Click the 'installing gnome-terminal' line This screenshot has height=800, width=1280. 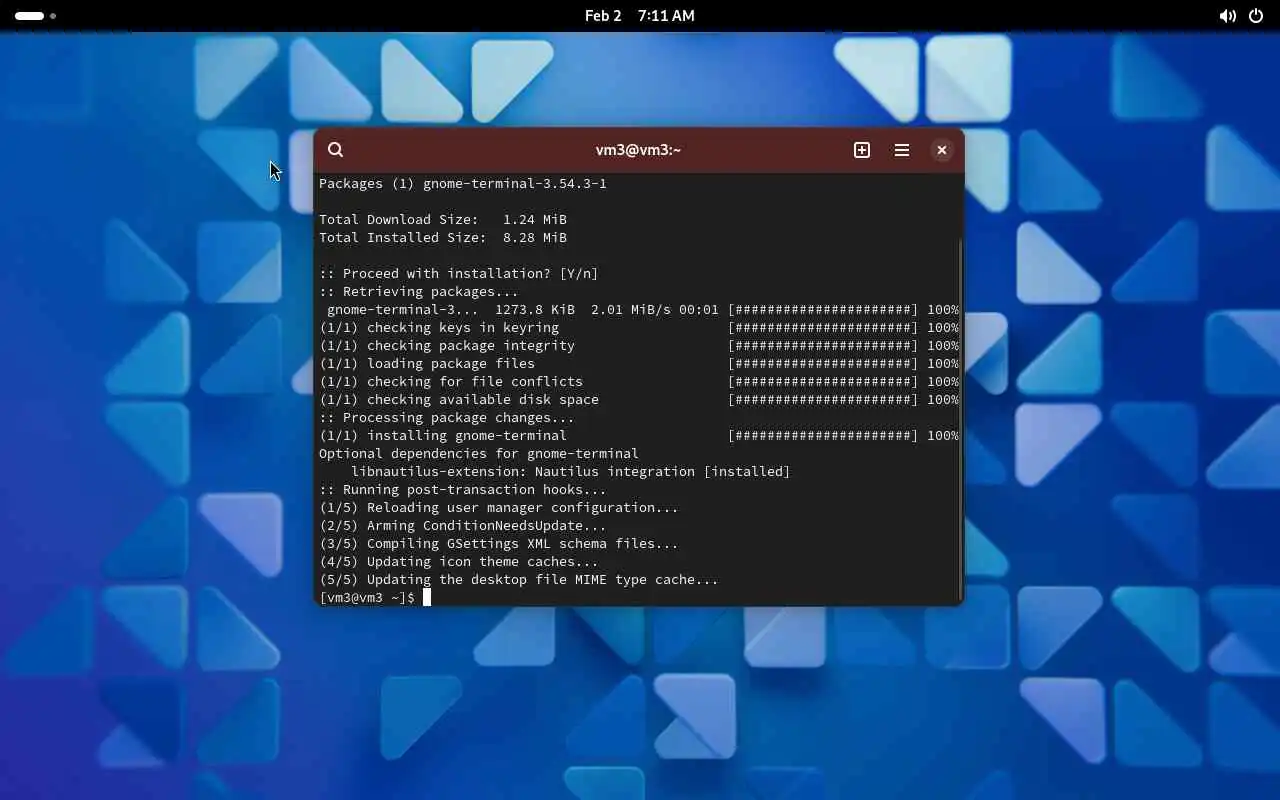coord(639,435)
